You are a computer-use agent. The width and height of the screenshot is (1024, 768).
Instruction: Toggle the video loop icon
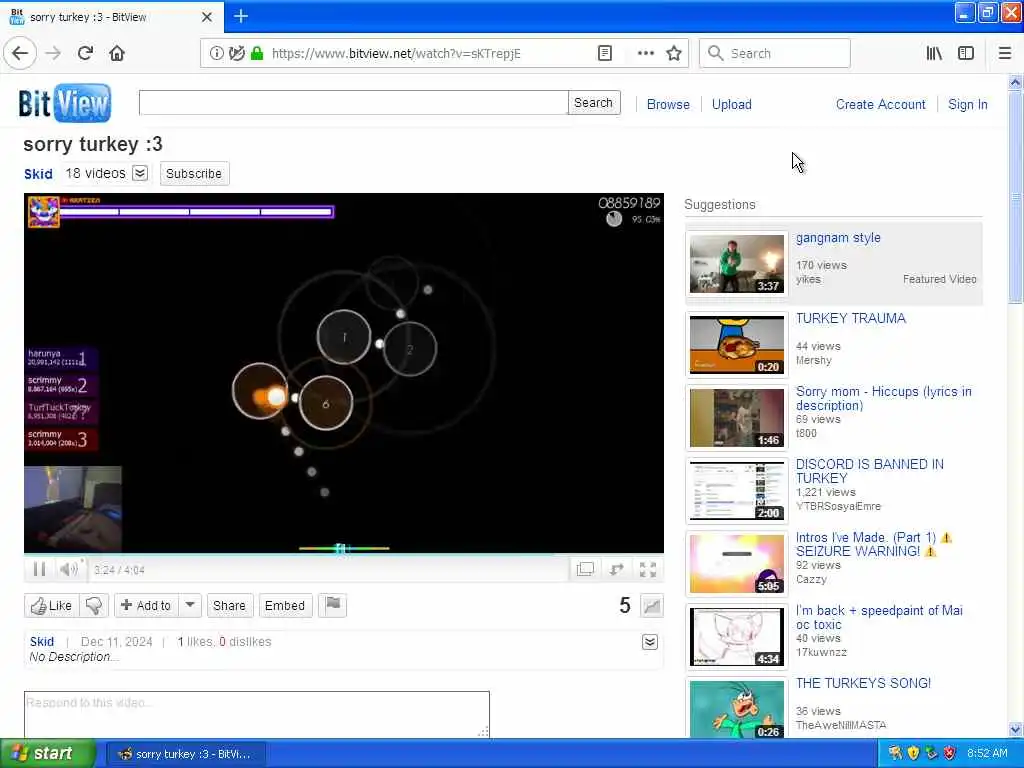616,569
